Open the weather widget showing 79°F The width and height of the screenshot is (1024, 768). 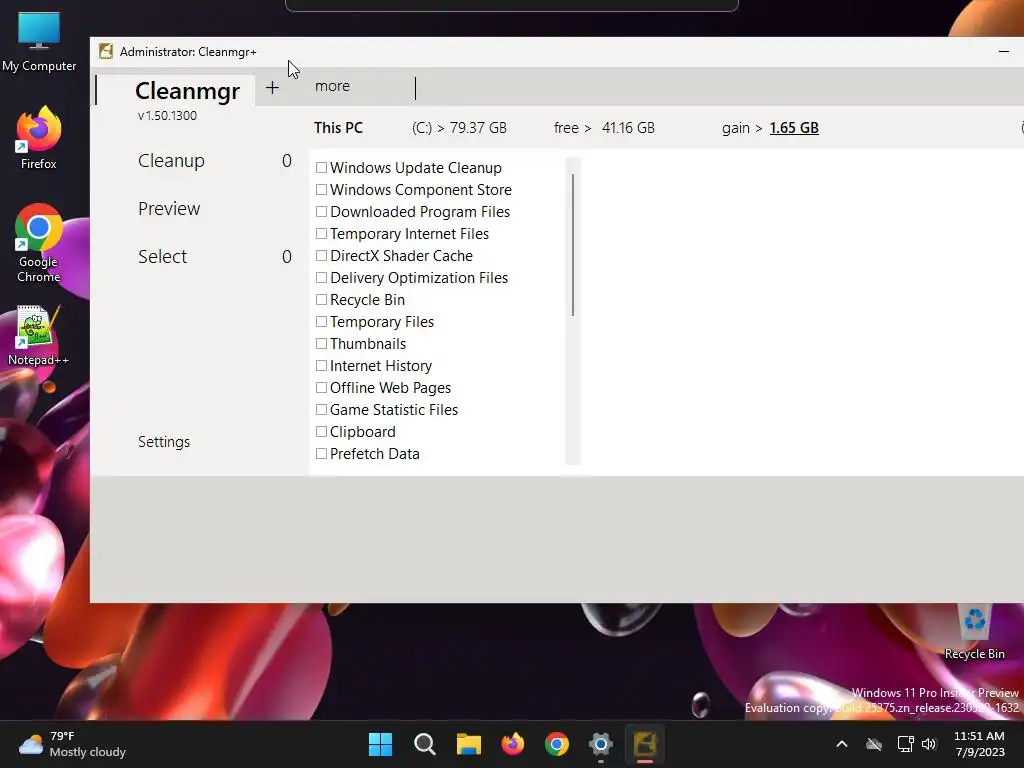point(72,744)
